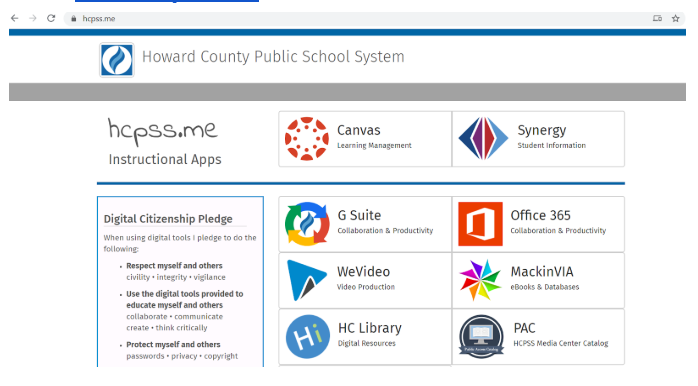Open the WeVideo blue play icon
This screenshot has height=386, width=698.
click(306, 280)
